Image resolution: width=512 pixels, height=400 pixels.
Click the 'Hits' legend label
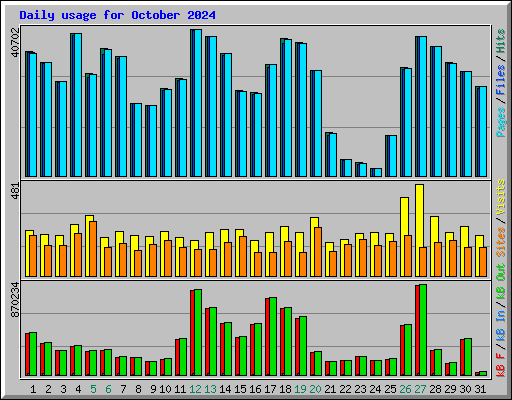coord(501,41)
